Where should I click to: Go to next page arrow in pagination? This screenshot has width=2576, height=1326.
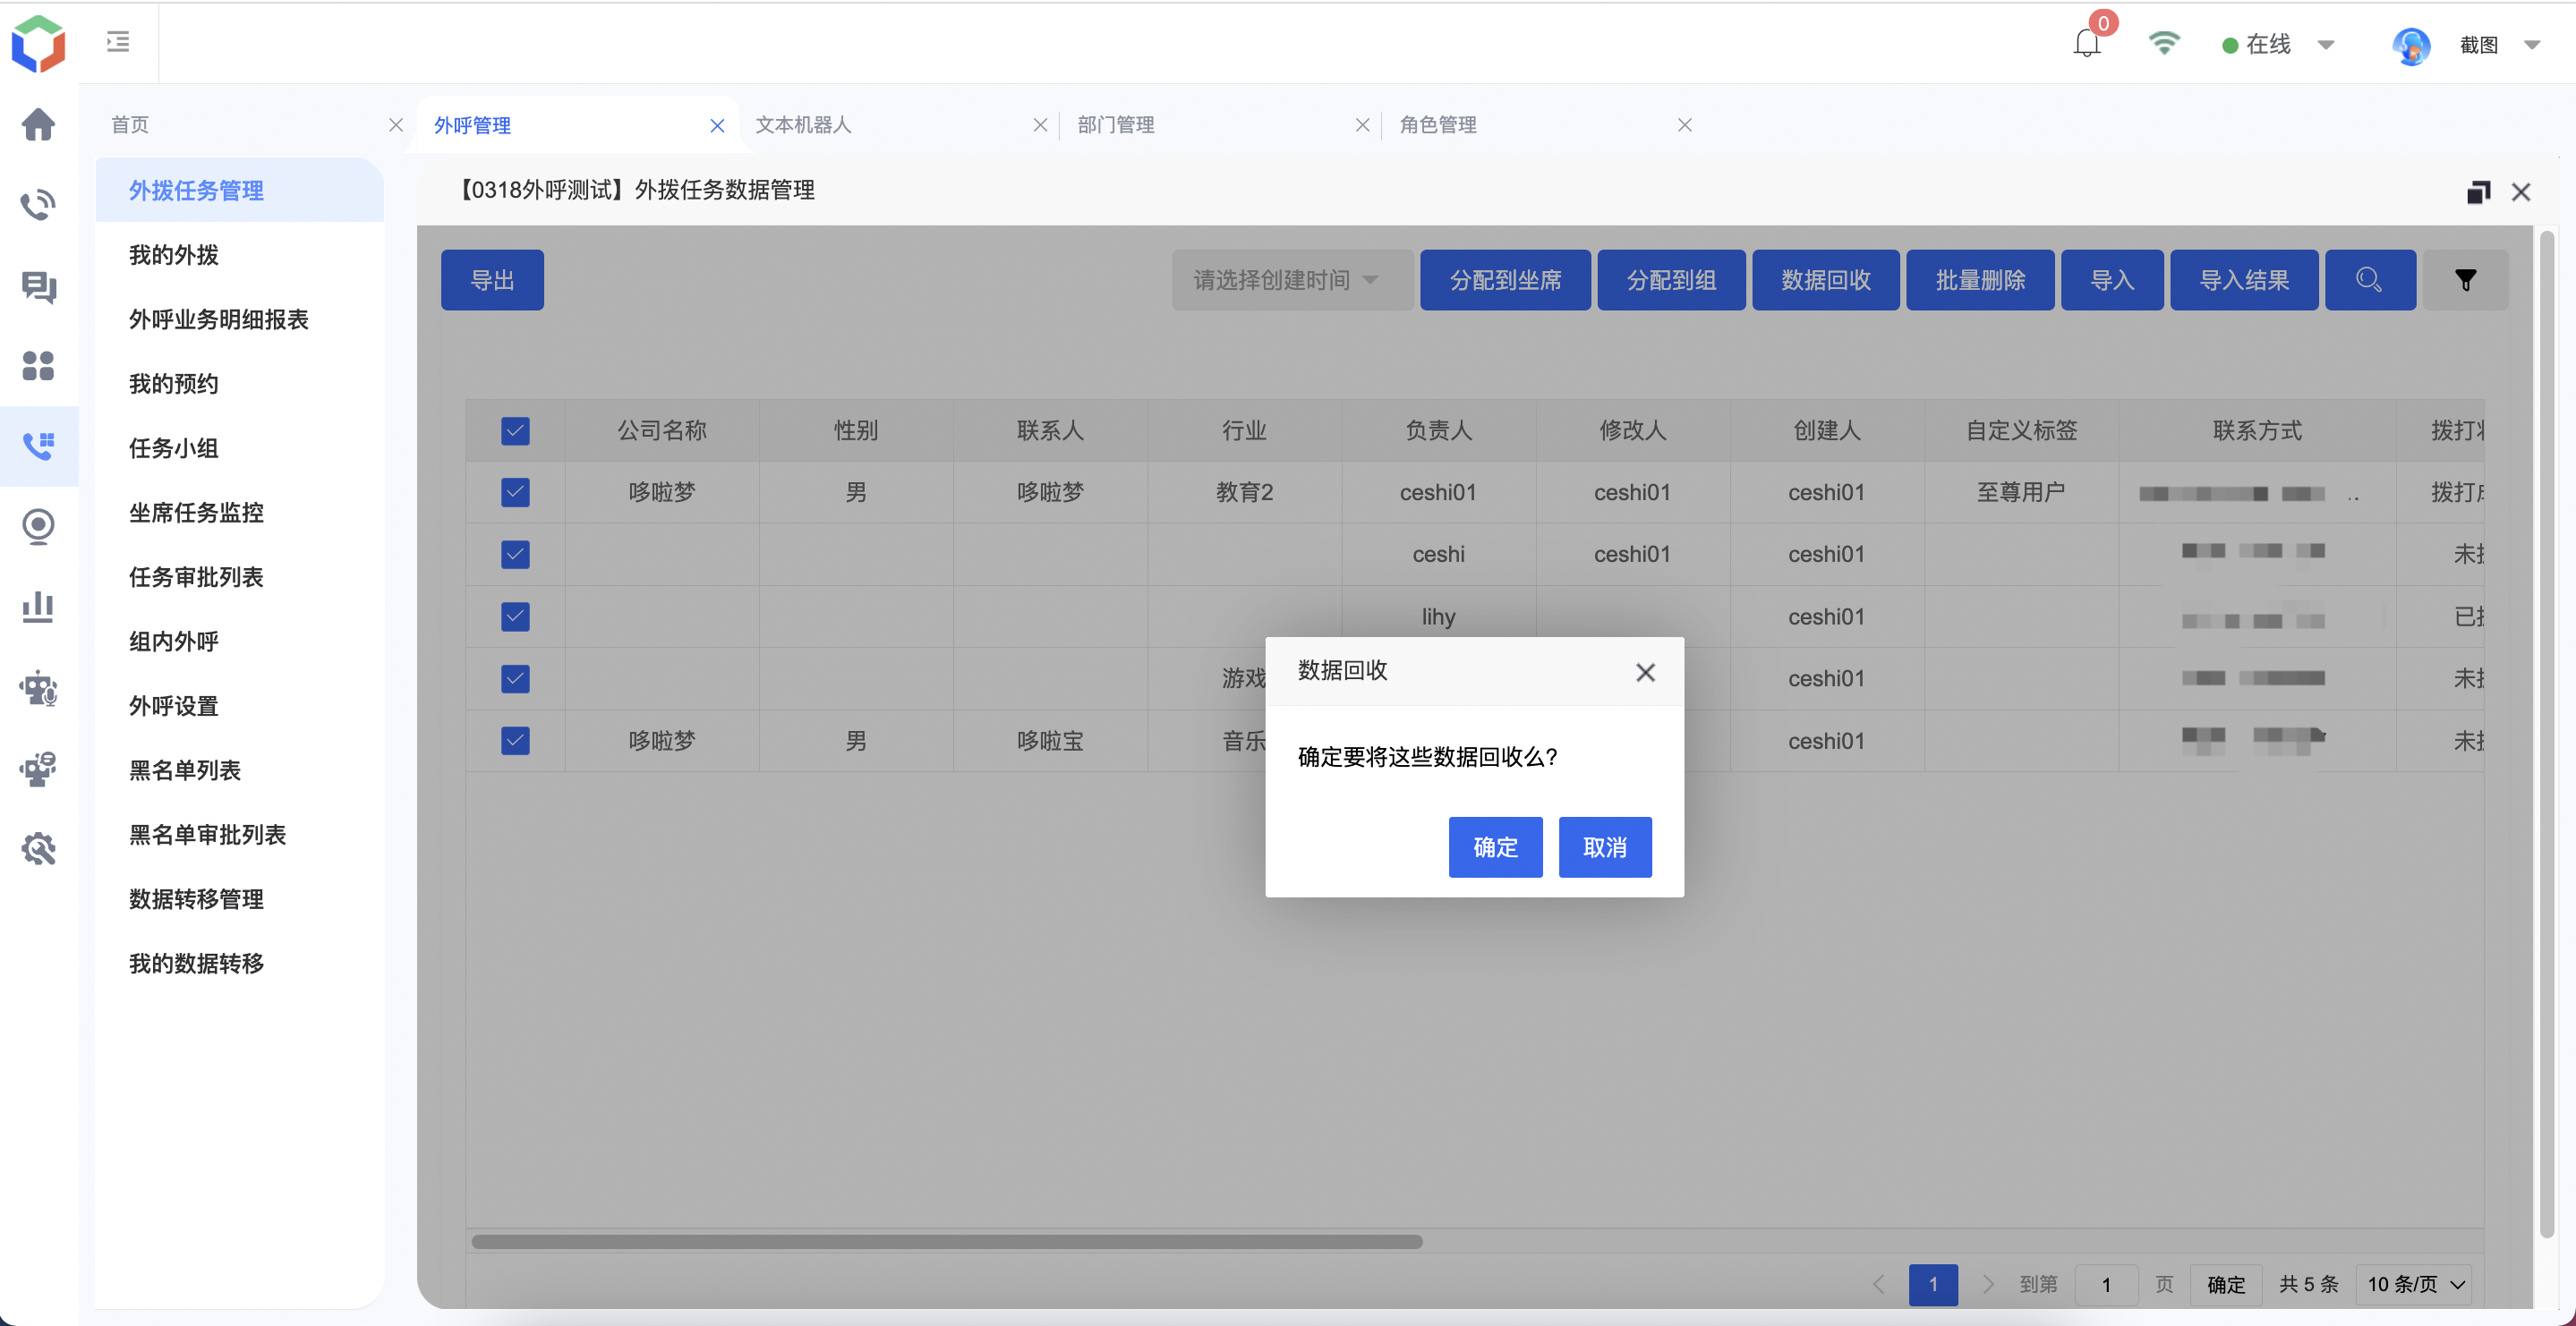(1988, 1284)
